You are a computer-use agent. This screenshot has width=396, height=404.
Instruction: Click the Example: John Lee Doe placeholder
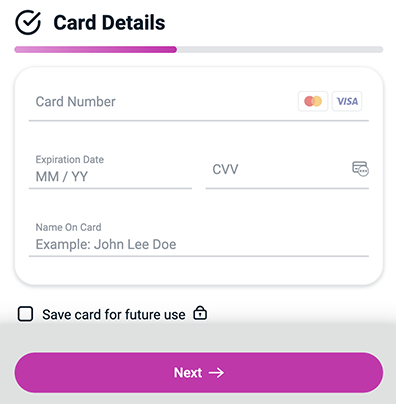point(106,244)
